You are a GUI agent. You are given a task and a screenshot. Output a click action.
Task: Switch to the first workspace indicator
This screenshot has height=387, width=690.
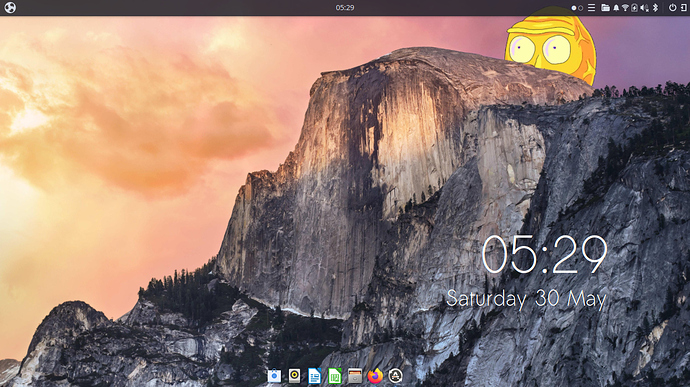point(574,8)
